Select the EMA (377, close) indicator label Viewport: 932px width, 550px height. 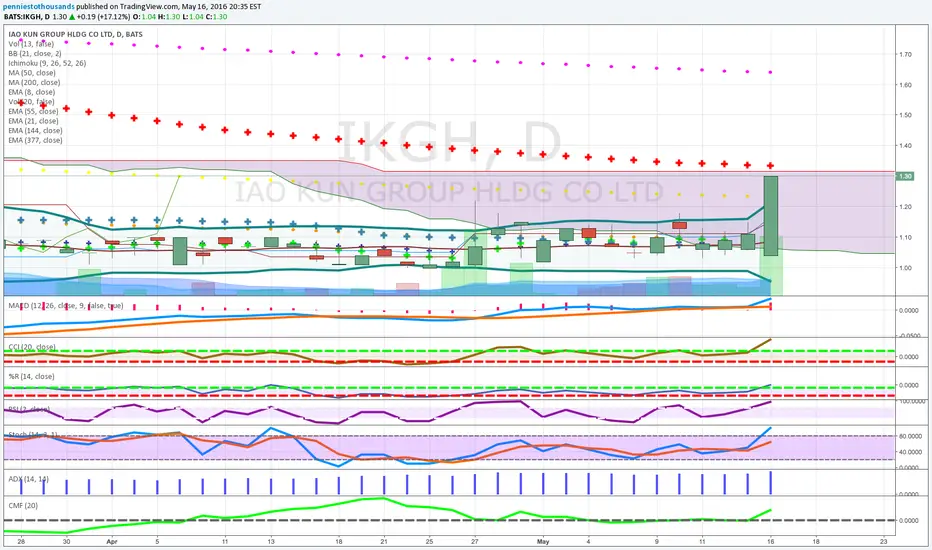[35, 140]
